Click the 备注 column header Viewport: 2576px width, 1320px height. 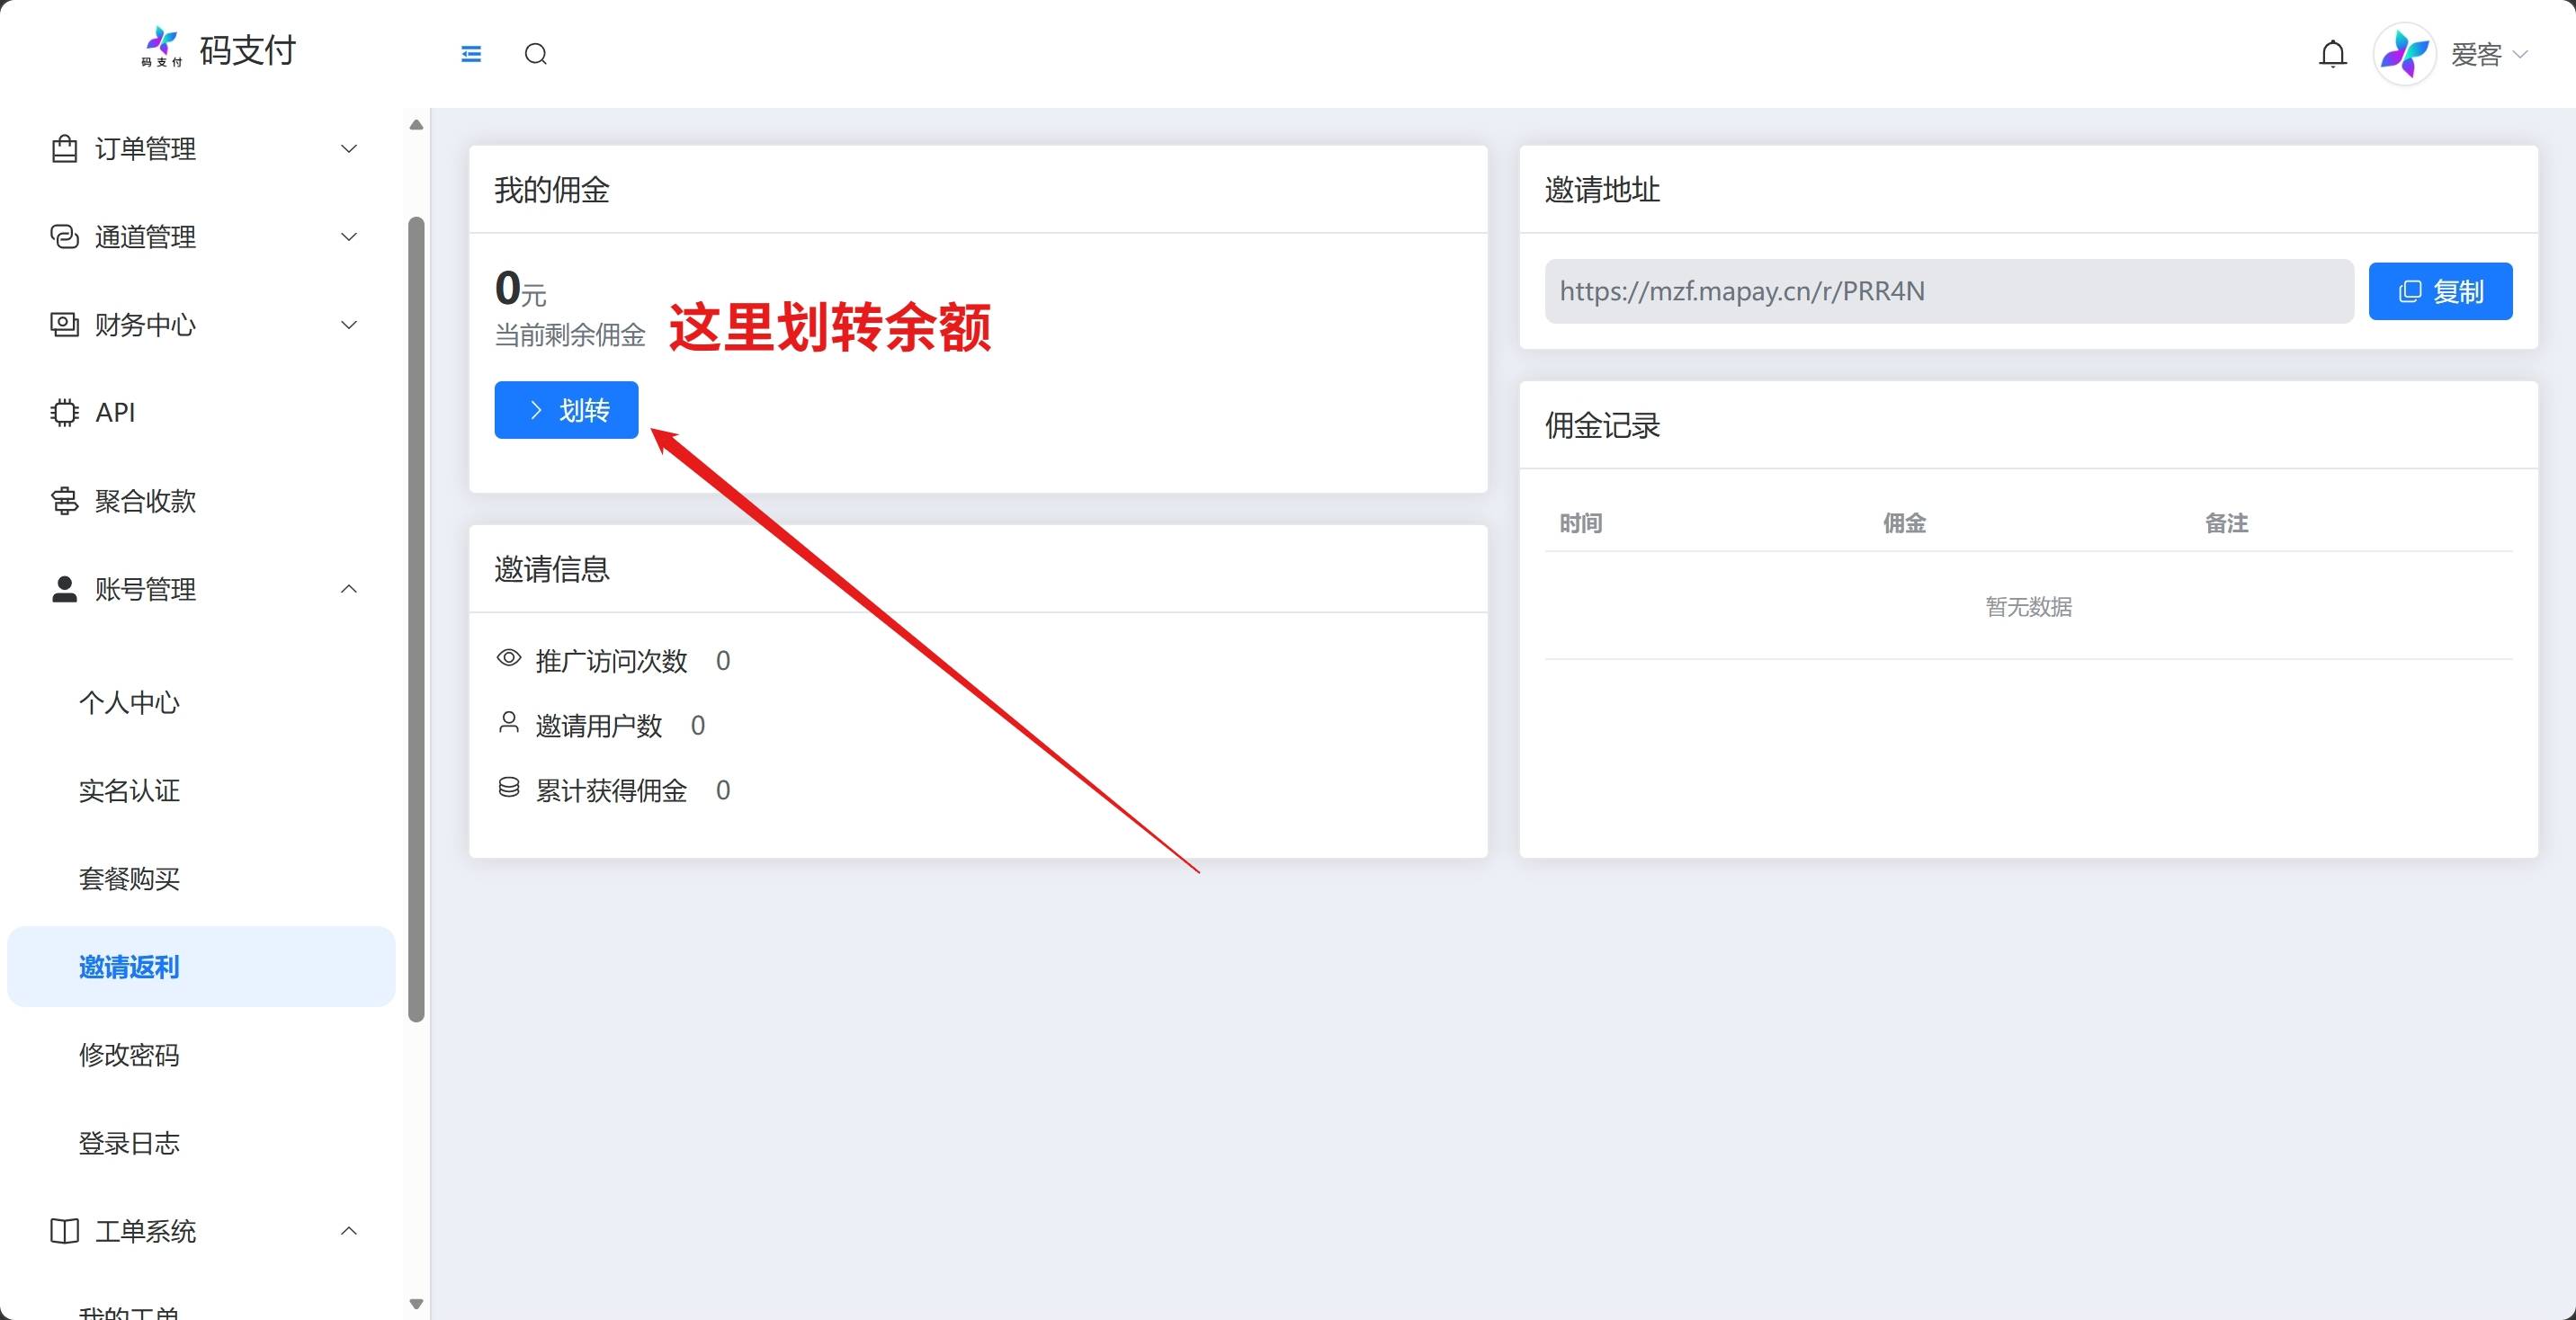(x=2226, y=523)
